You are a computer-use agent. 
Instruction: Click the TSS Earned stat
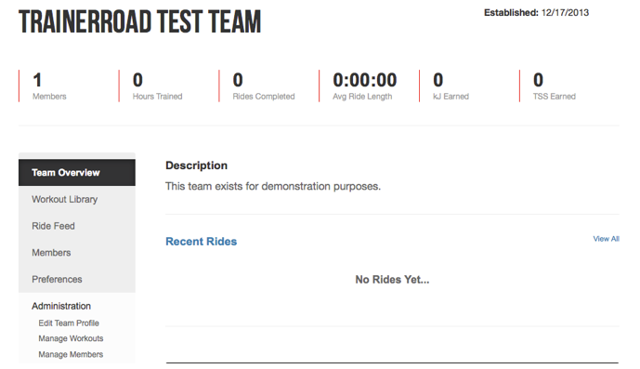point(554,86)
